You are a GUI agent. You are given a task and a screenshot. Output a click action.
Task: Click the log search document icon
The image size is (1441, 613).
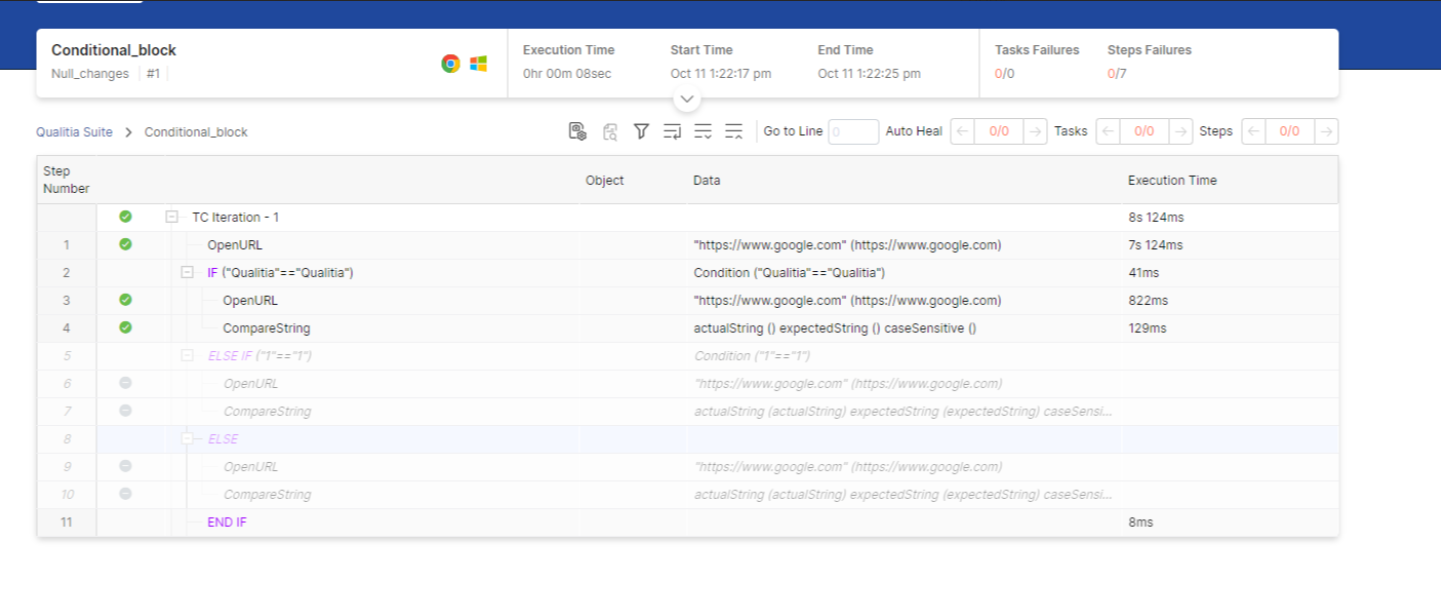point(610,131)
